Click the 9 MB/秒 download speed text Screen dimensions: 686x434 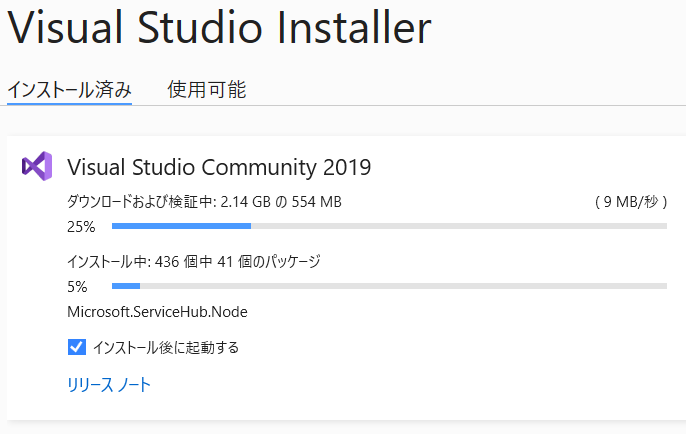(631, 202)
